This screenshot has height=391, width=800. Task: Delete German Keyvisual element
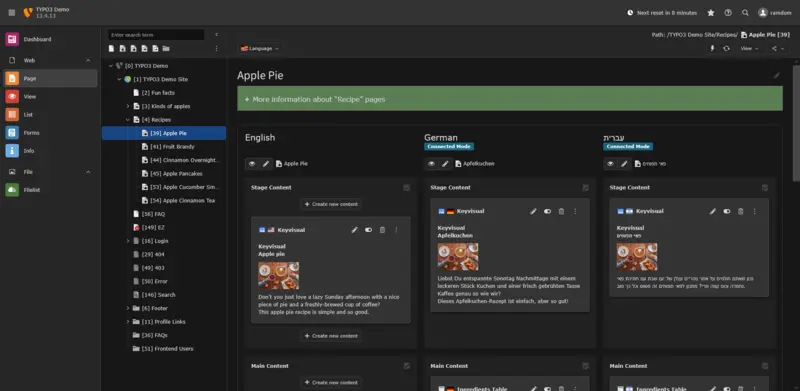pos(561,211)
